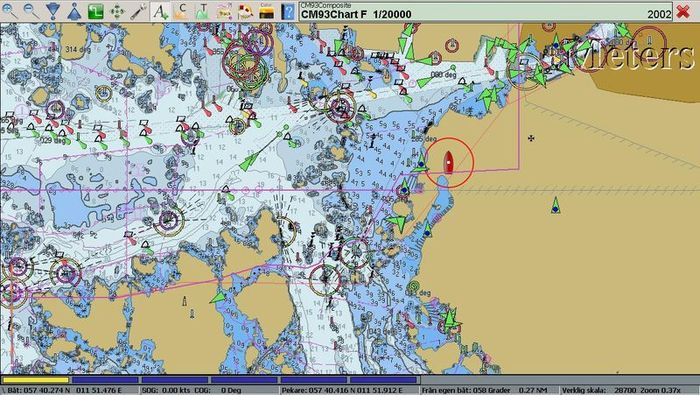Change color scheme with the Color icon

(267, 11)
